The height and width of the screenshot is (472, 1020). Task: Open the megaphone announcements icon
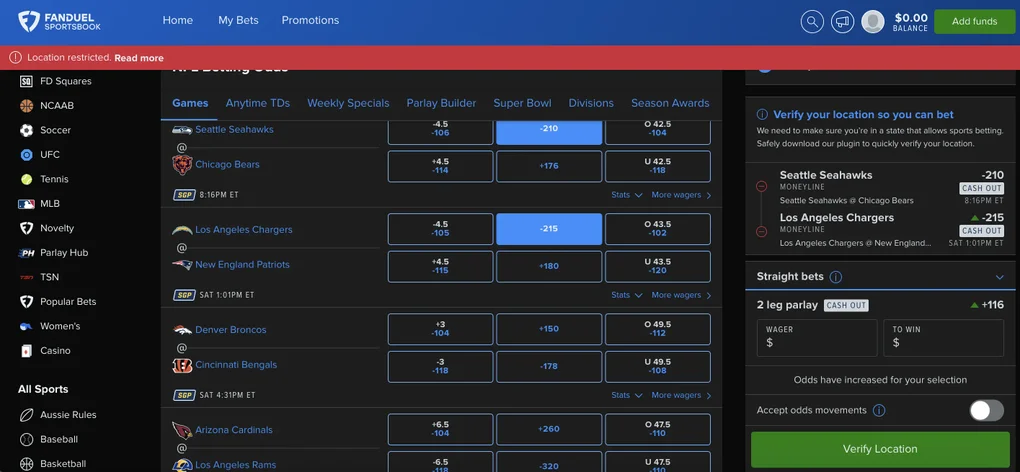[x=842, y=21]
